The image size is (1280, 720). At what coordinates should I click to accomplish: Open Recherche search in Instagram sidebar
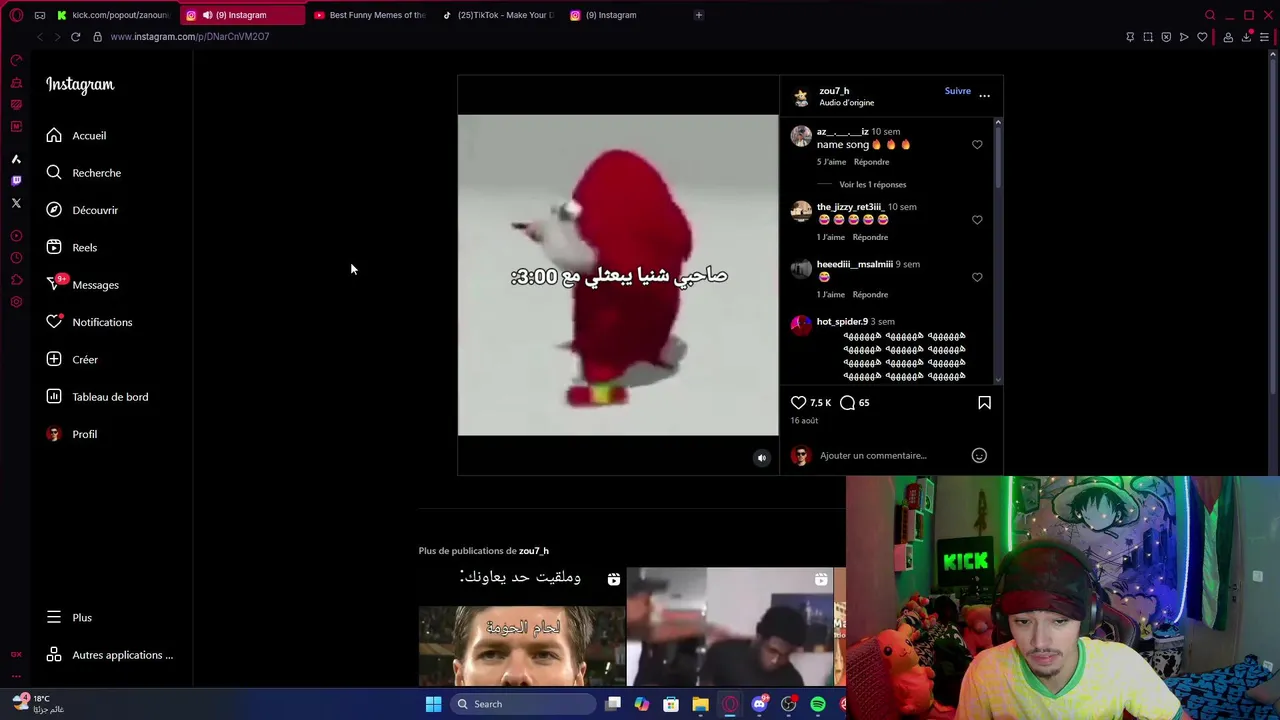click(83, 173)
